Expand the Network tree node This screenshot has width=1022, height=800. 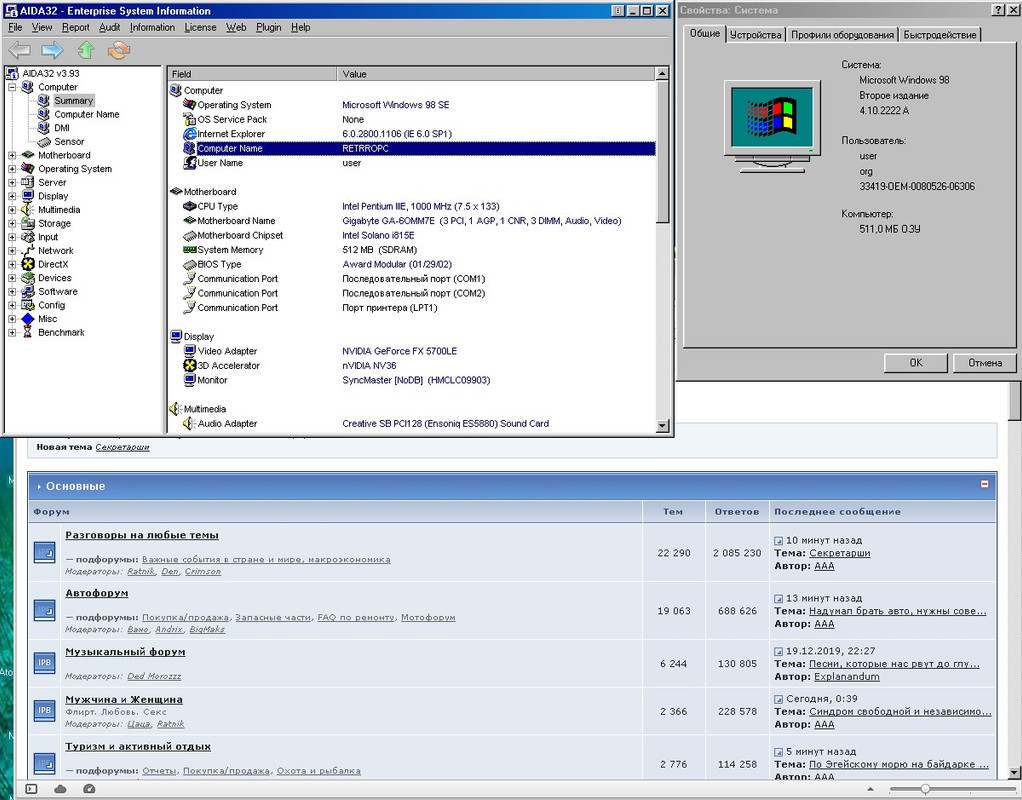pos(12,251)
